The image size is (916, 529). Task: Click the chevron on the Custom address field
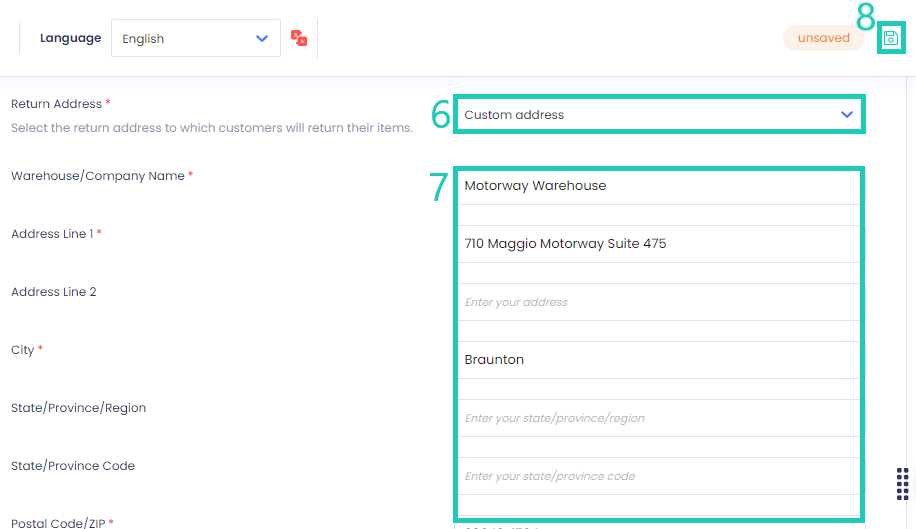click(x=846, y=114)
